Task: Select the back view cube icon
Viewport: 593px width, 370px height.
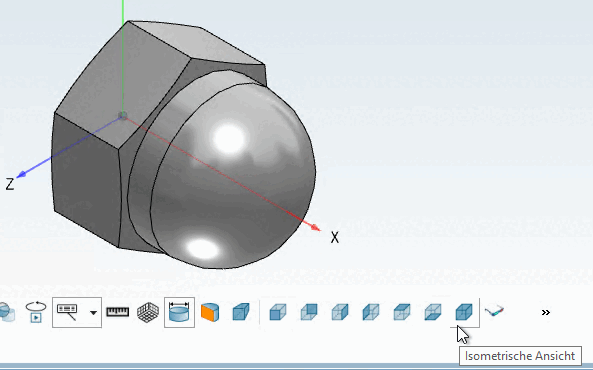Action: point(309,312)
